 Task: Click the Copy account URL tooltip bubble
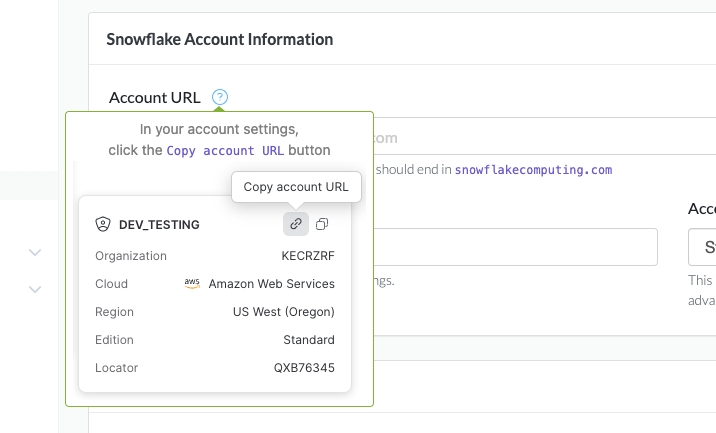coord(296,187)
